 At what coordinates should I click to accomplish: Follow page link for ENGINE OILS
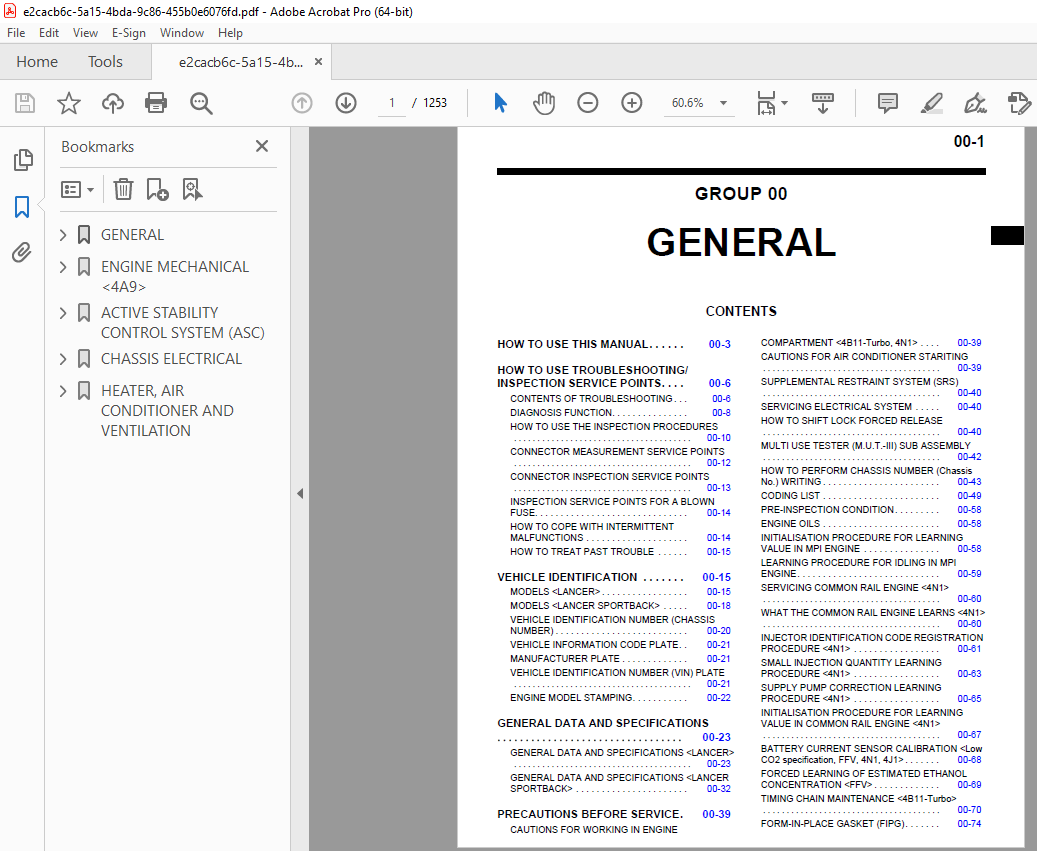[x=970, y=524]
